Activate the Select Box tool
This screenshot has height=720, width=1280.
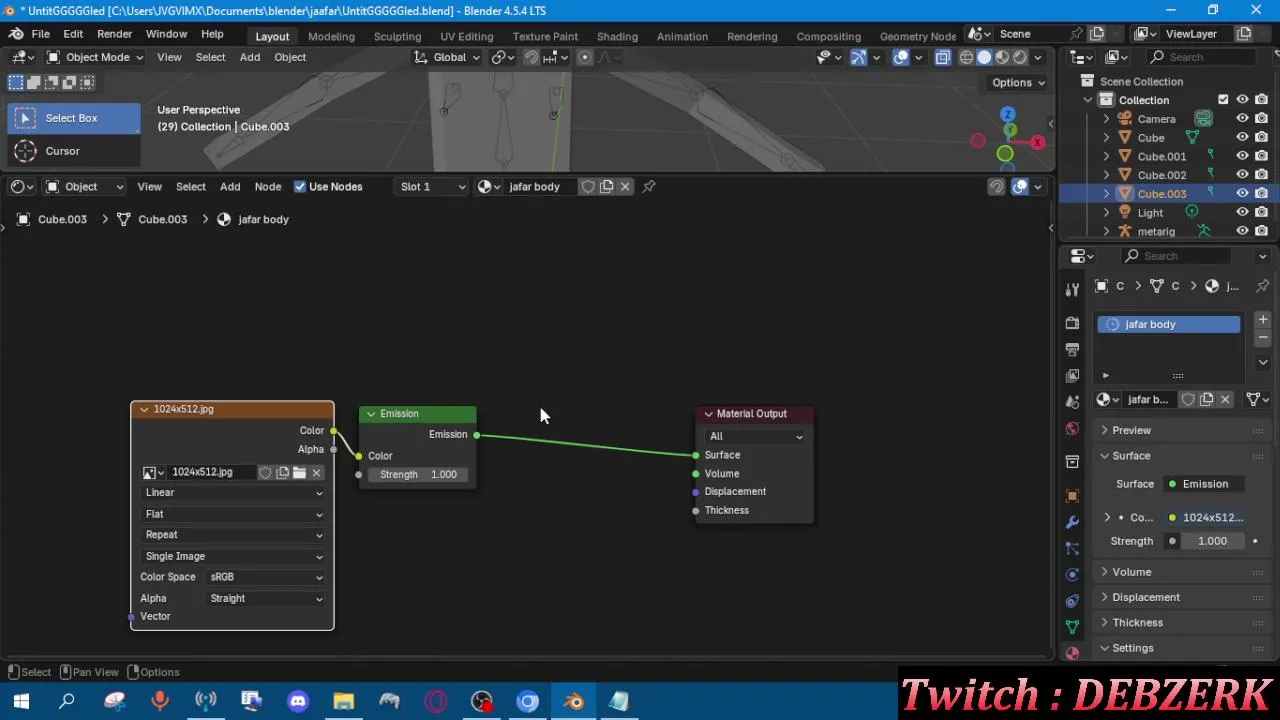pos(74,118)
